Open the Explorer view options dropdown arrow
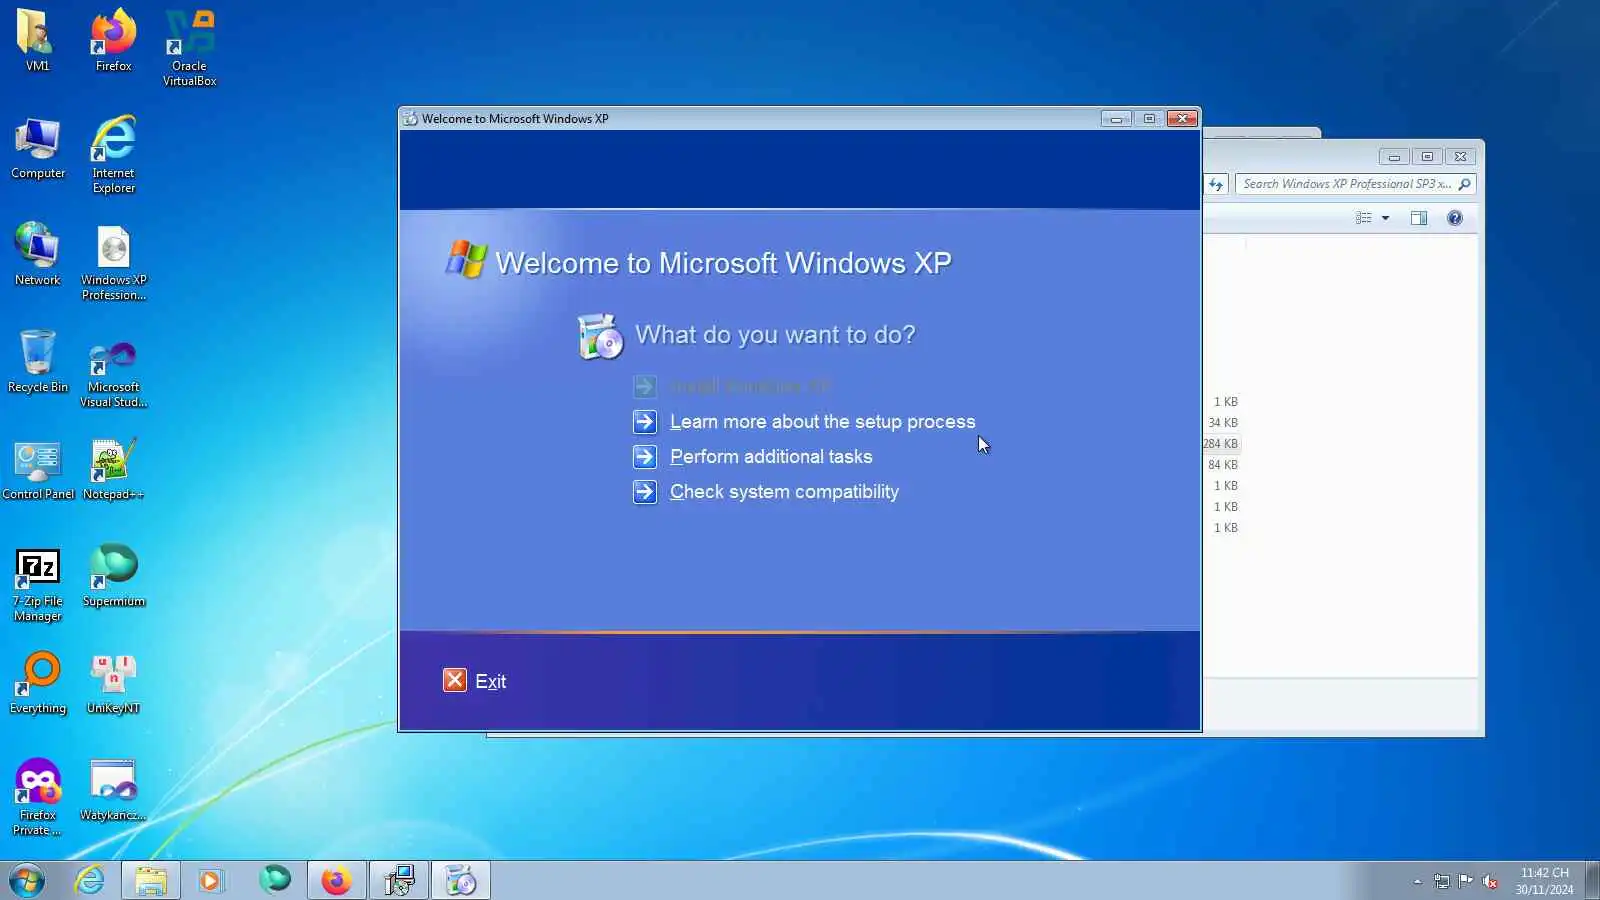 coord(1385,218)
